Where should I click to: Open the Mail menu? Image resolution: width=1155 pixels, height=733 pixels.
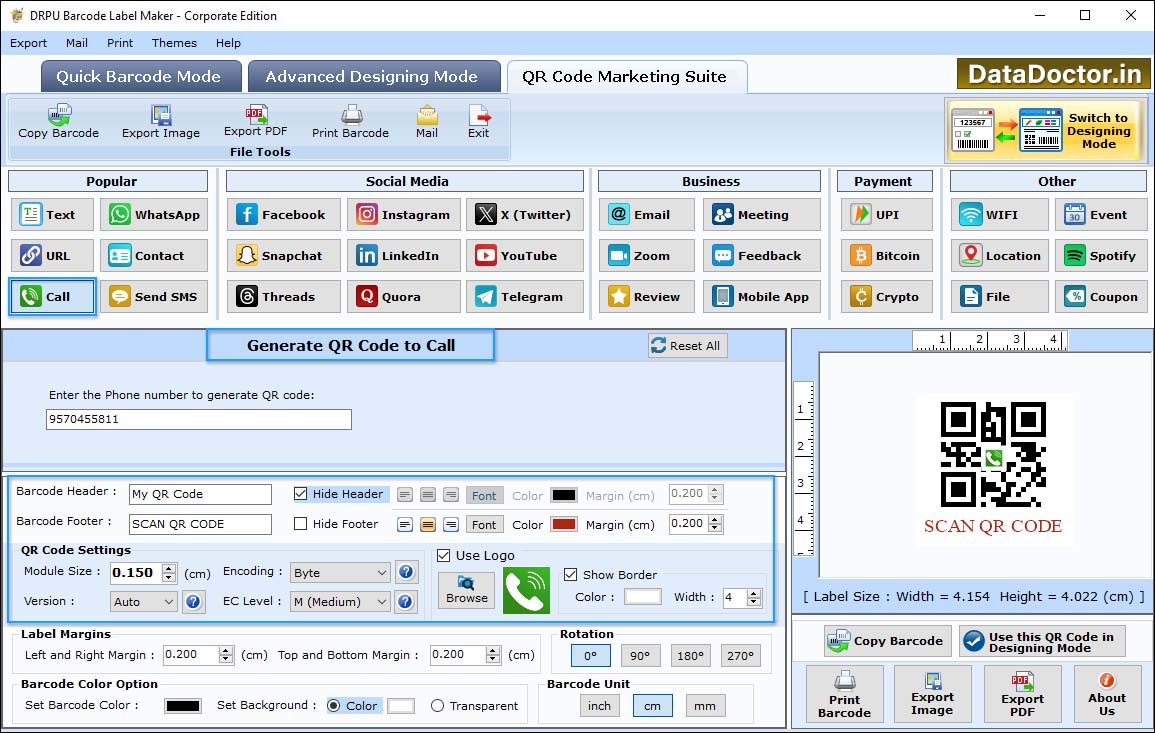(77, 43)
